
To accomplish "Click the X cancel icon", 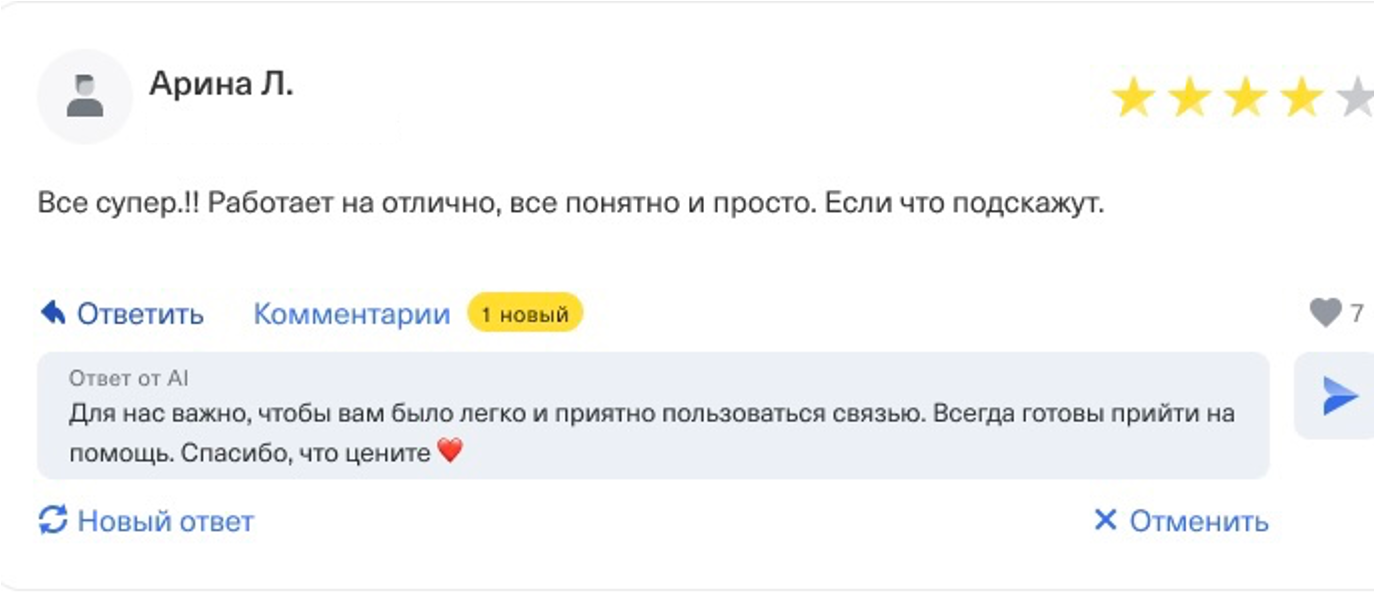I will [x=1104, y=520].
